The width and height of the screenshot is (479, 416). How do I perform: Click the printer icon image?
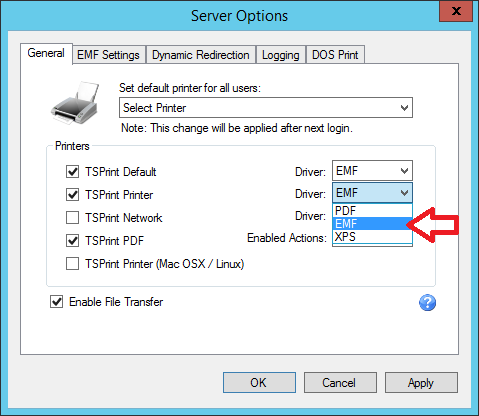75,102
